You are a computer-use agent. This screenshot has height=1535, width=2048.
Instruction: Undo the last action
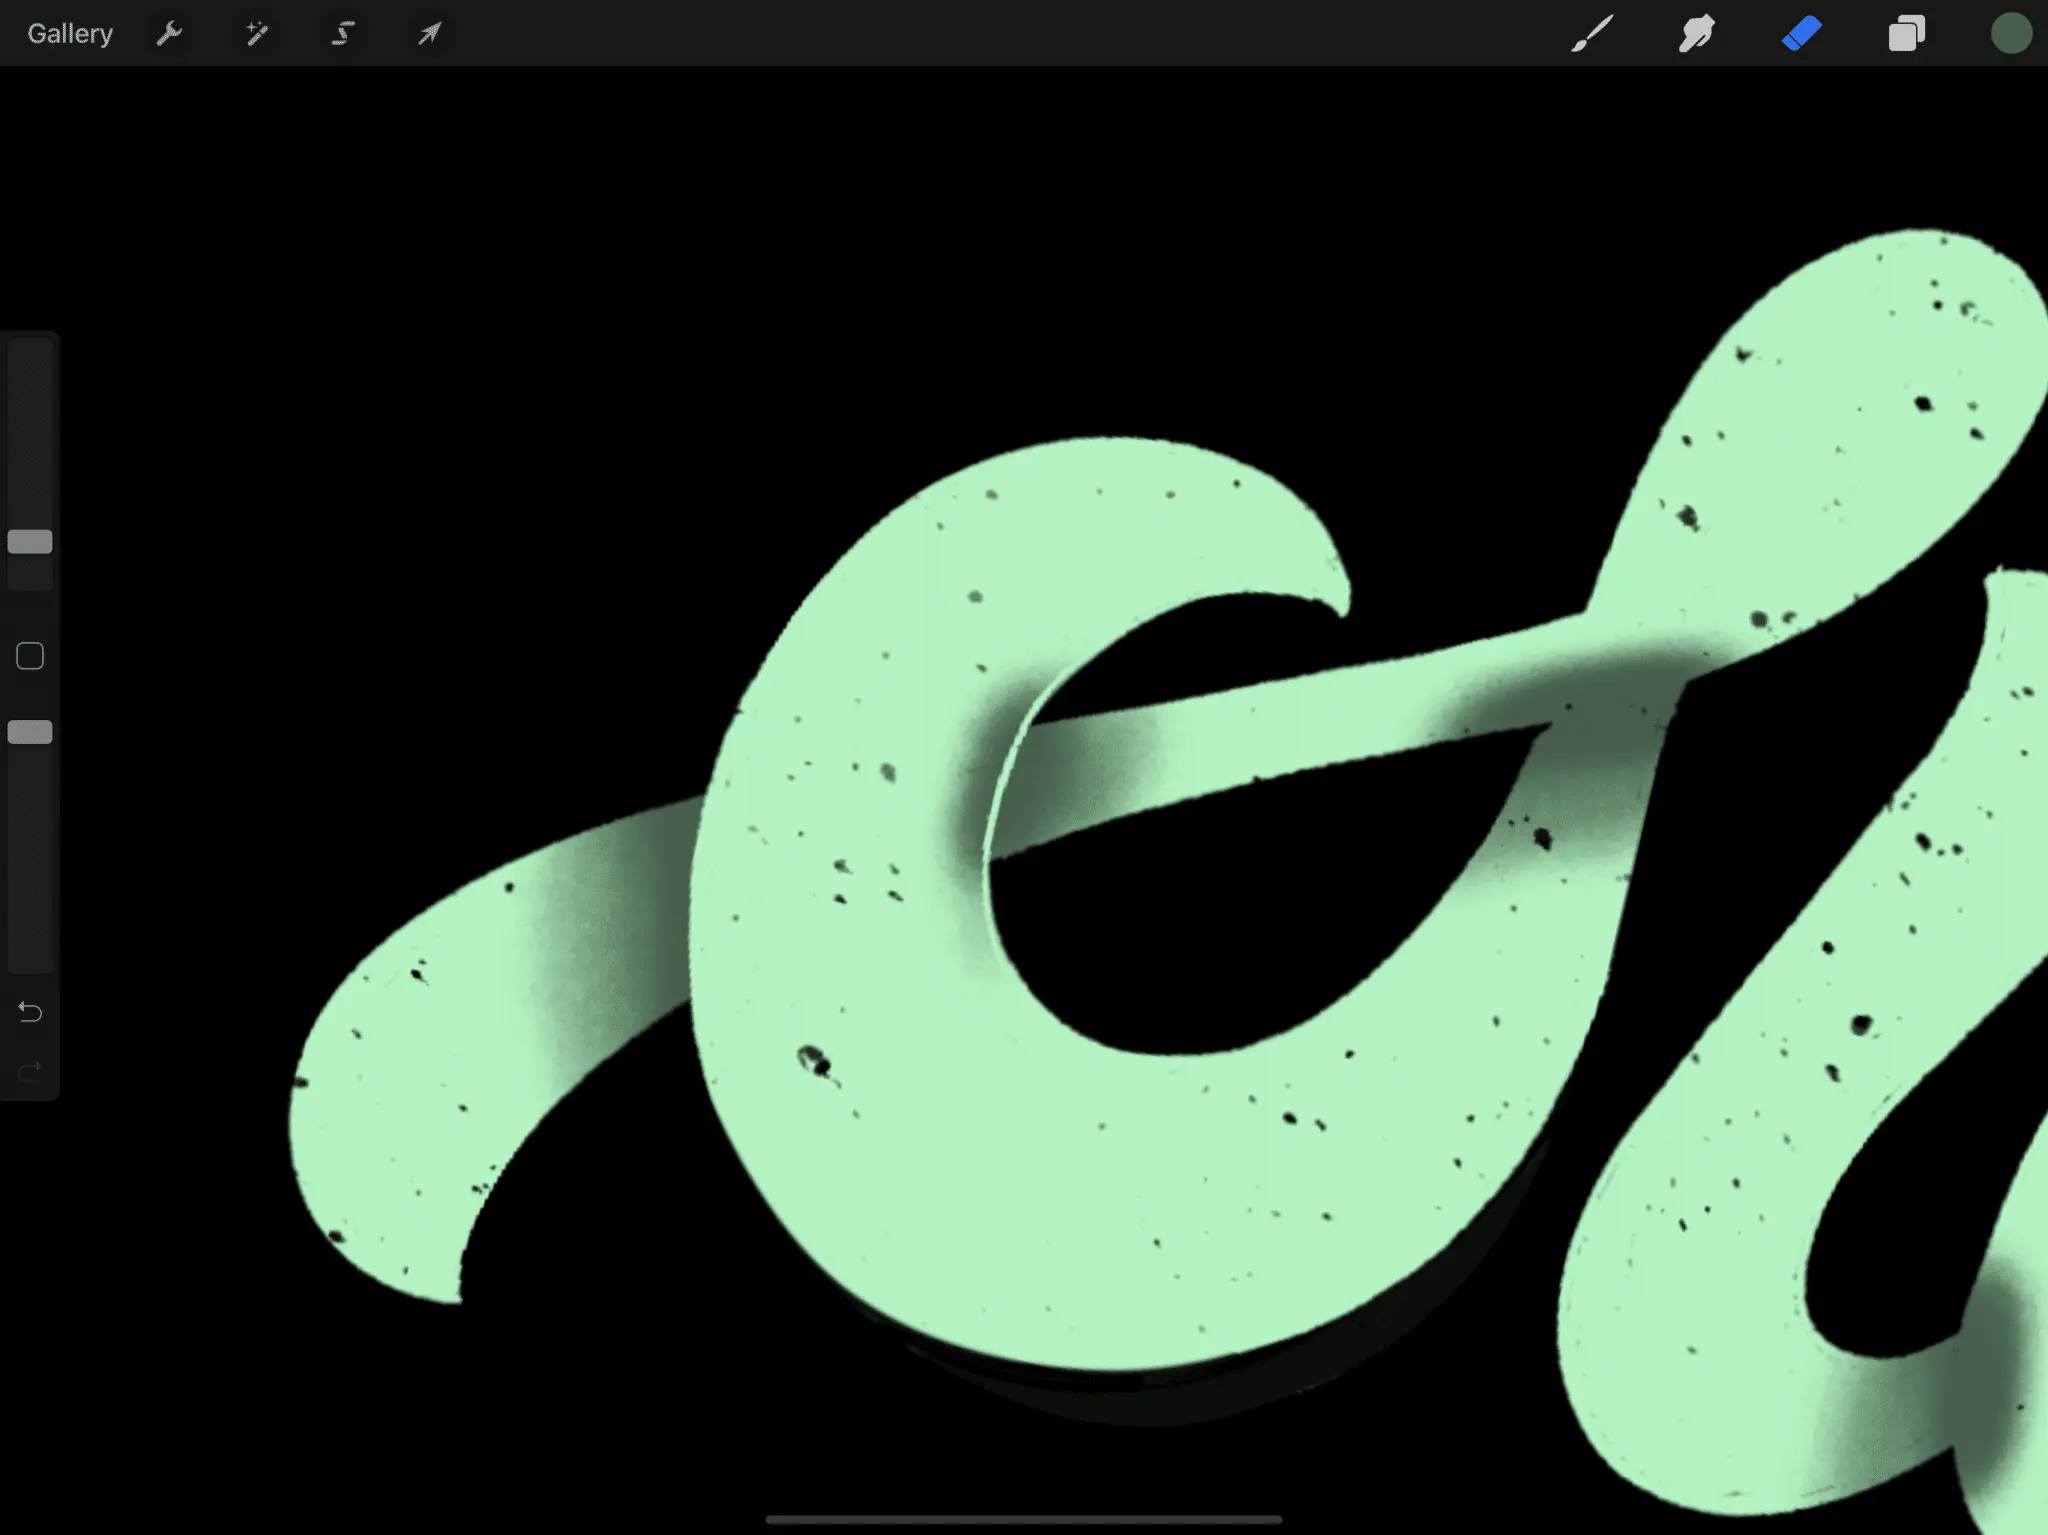tap(30, 1012)
